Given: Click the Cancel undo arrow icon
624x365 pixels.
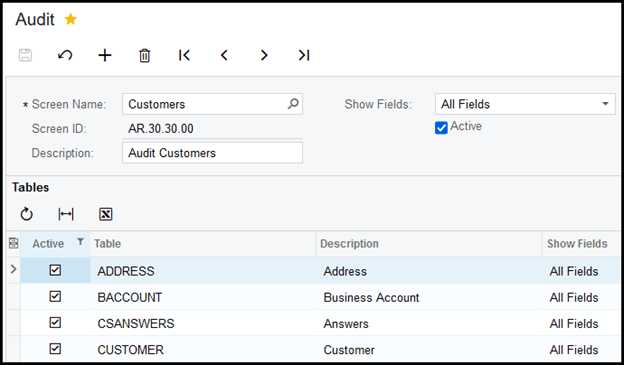Looking at the screenshot, I should pyautogui.click(x=65, y=55).
